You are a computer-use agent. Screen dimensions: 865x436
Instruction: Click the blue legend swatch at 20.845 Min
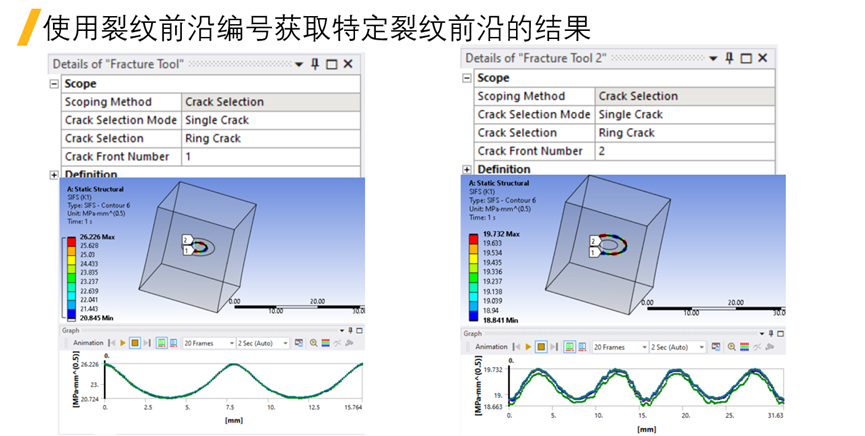click(71, 315)
